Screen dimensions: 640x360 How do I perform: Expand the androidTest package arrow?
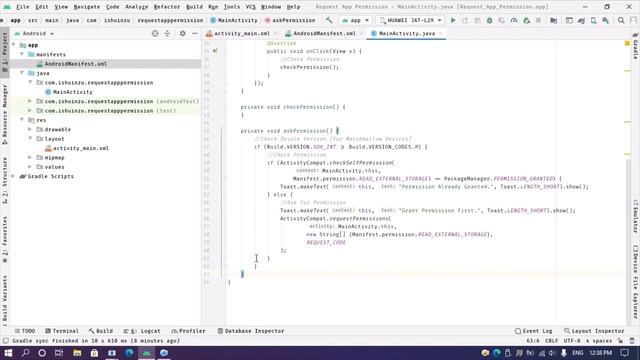coord(30,101)
